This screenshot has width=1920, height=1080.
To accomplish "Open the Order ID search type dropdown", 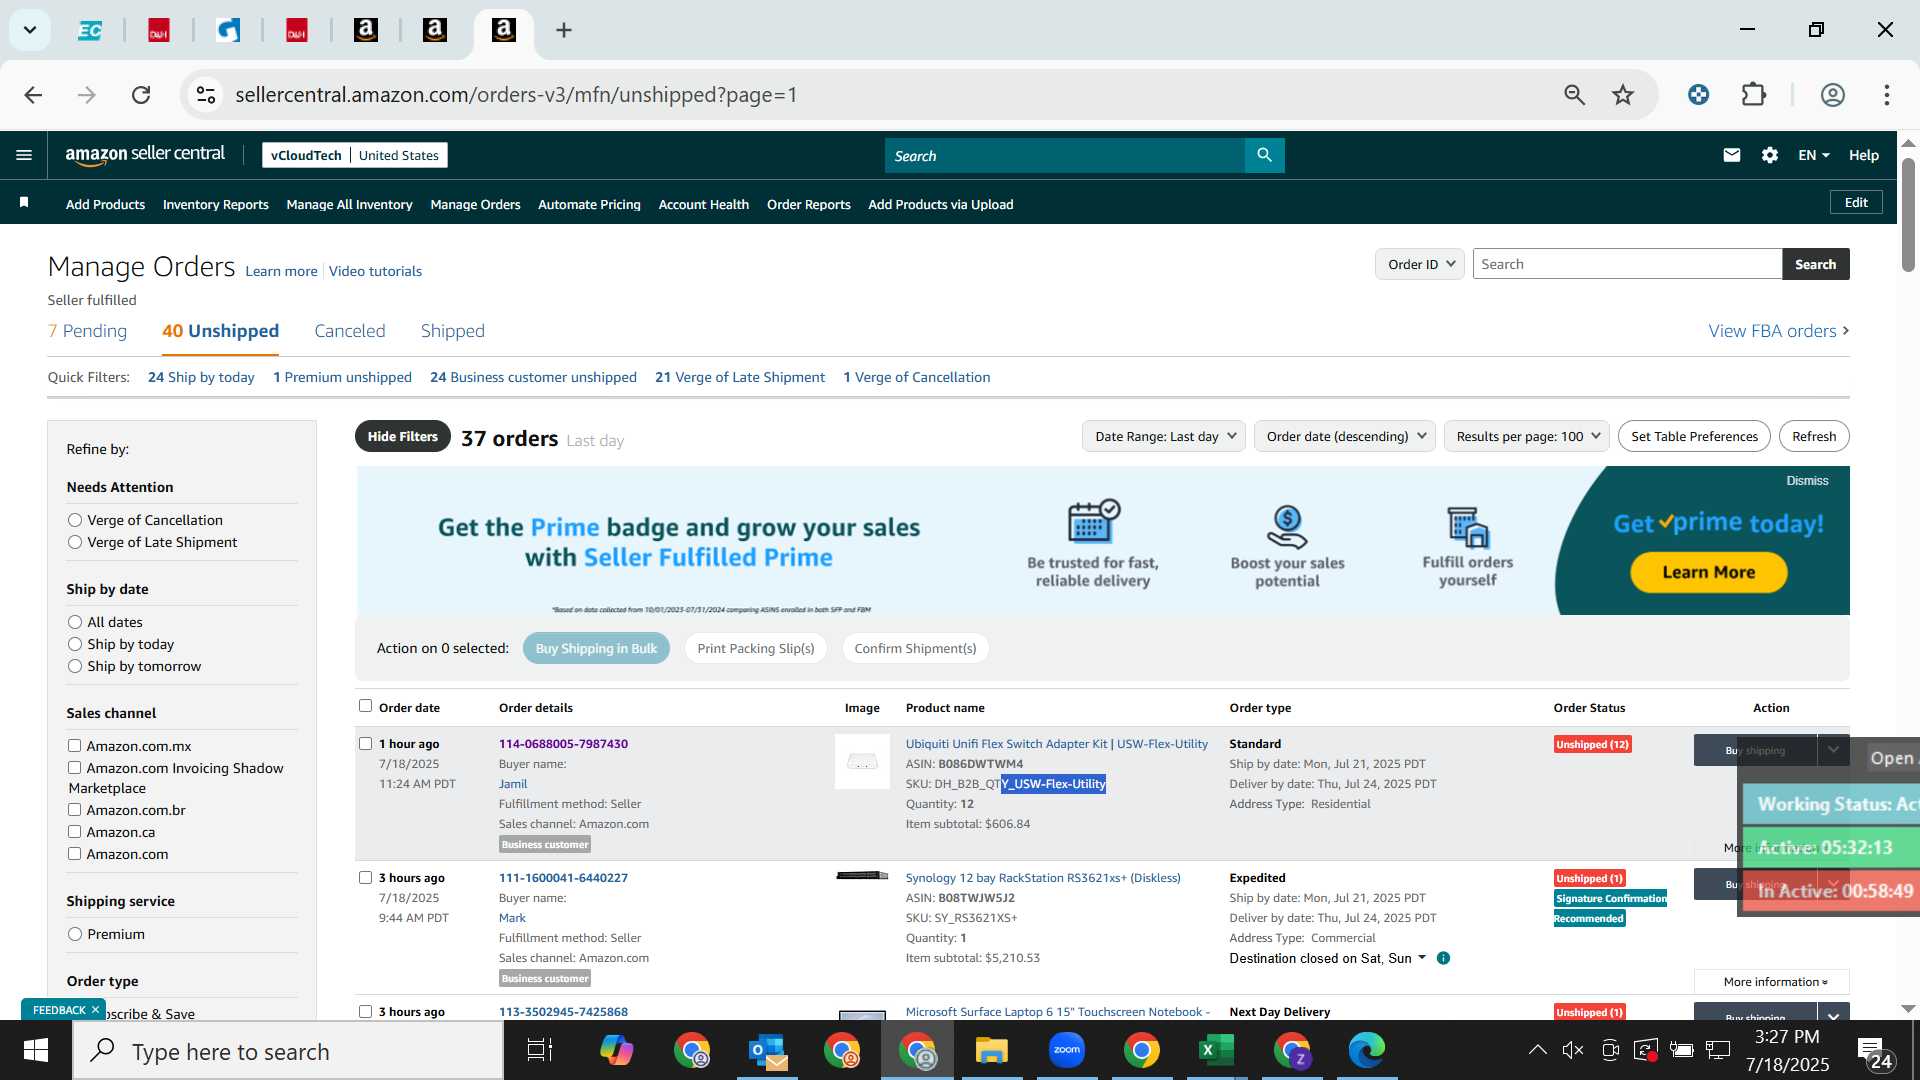I will pyautogui.click(x=1420, y=264).
